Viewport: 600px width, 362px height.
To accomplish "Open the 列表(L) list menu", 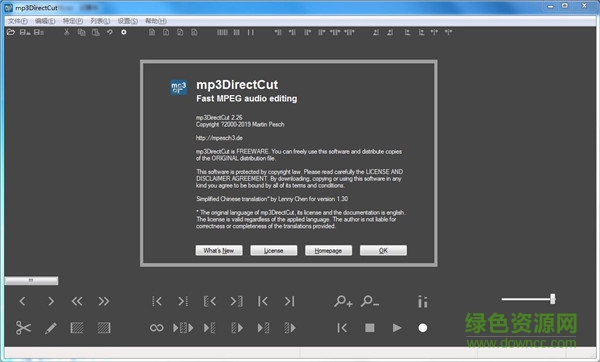I will pyautogui.click(x=100, y=21).
